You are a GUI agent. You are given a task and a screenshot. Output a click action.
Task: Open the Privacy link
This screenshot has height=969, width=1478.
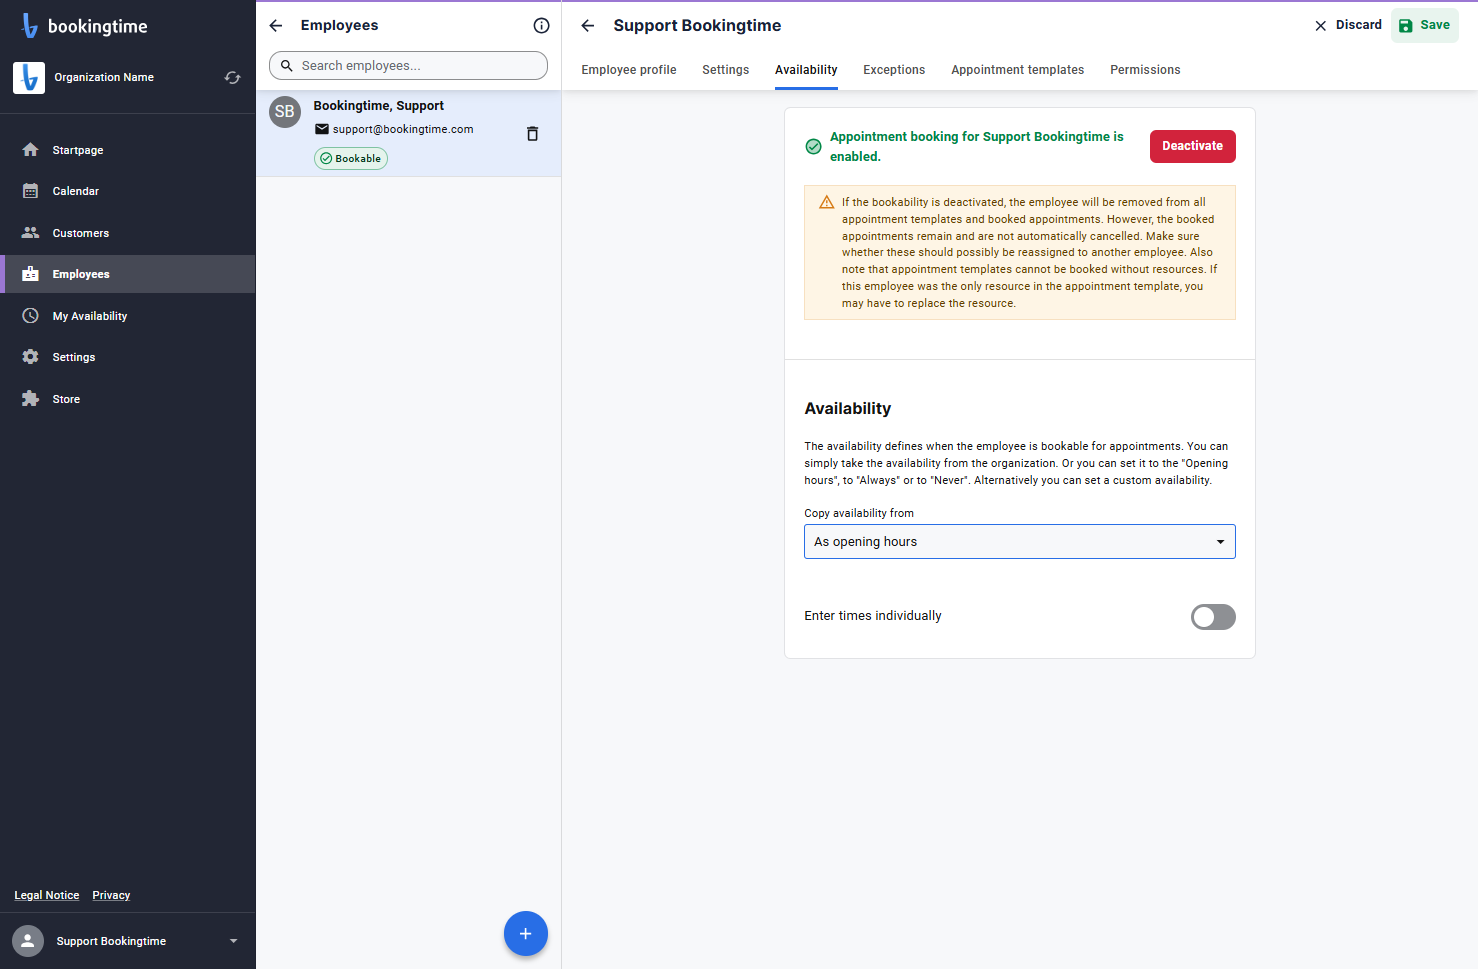(111, 895)
